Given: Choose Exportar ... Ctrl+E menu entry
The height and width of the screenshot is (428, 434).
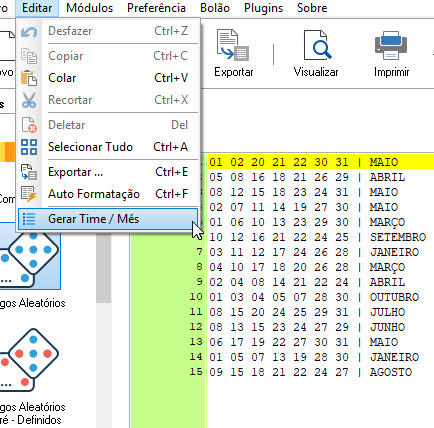Looking at the screenshot, I should tap(108, 172).
